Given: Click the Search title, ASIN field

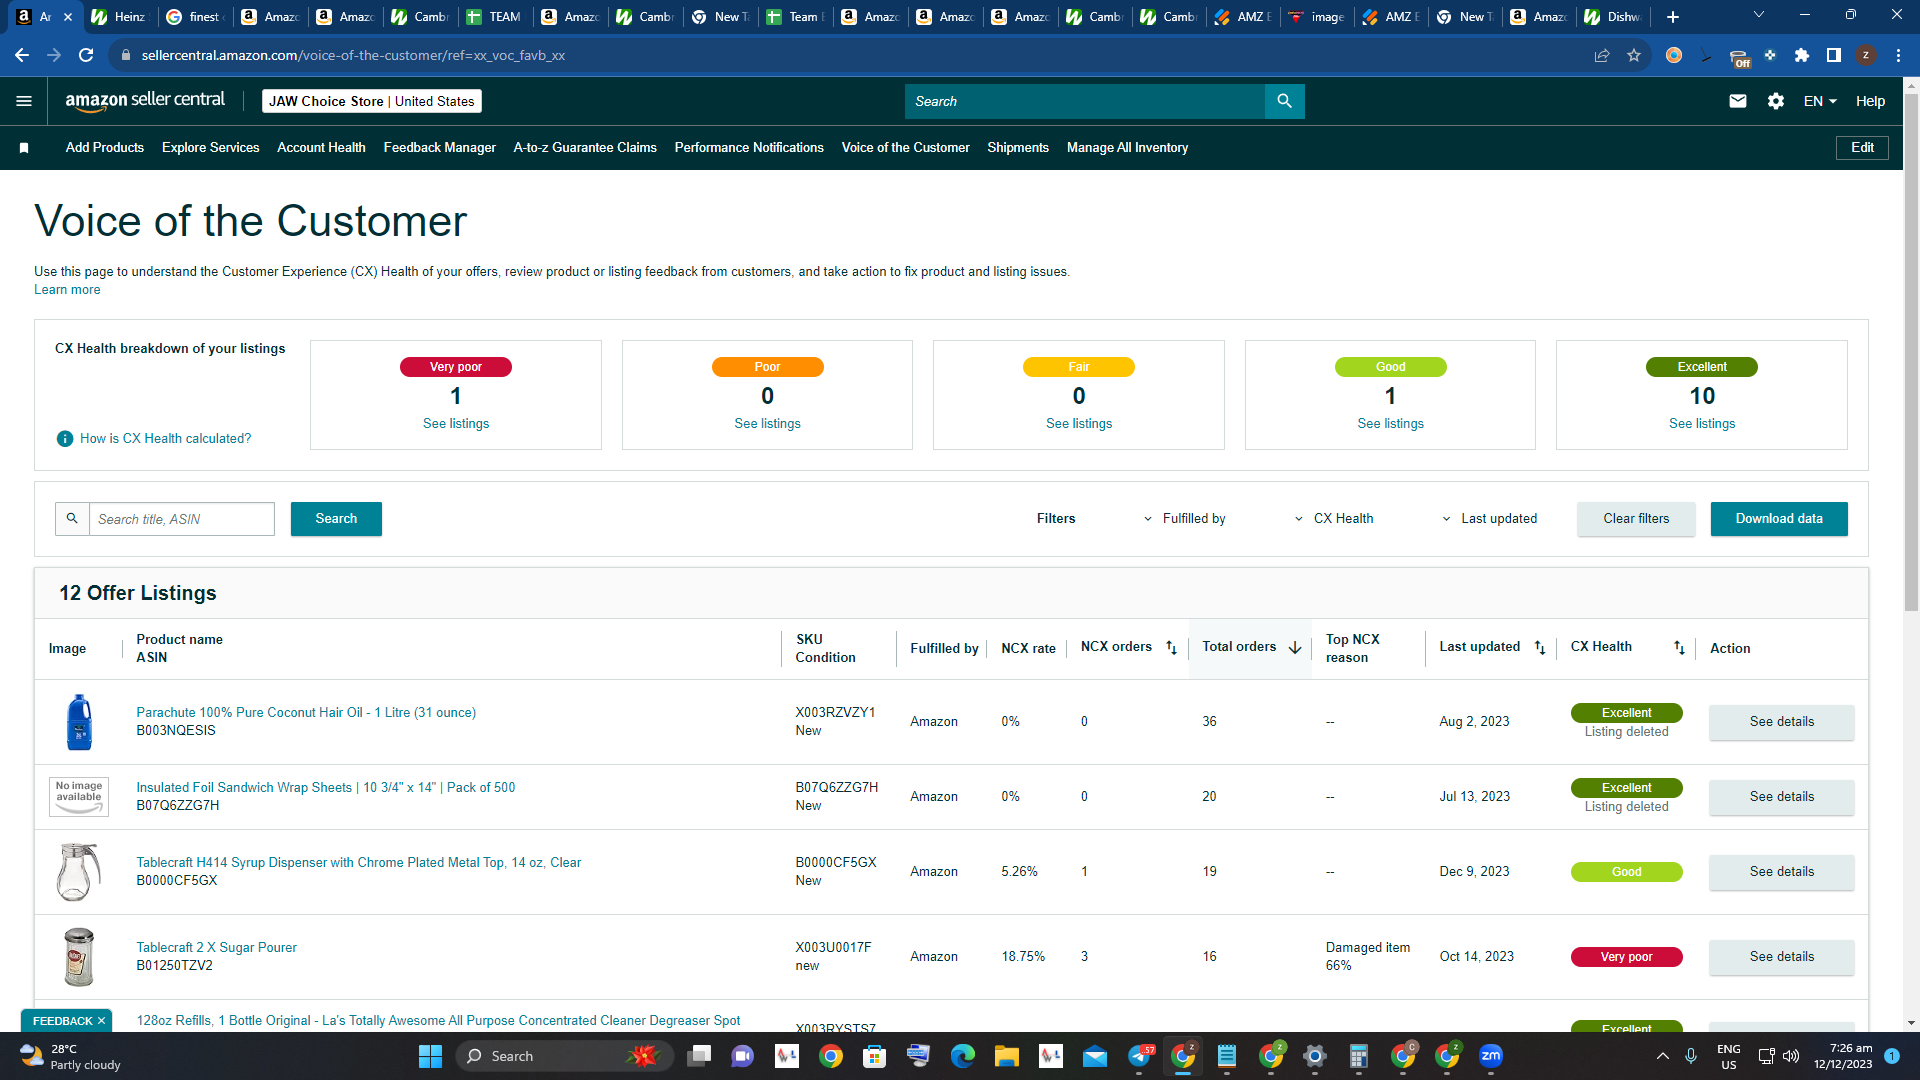Looking at the screenshot, I should click(x=182, y=519).
